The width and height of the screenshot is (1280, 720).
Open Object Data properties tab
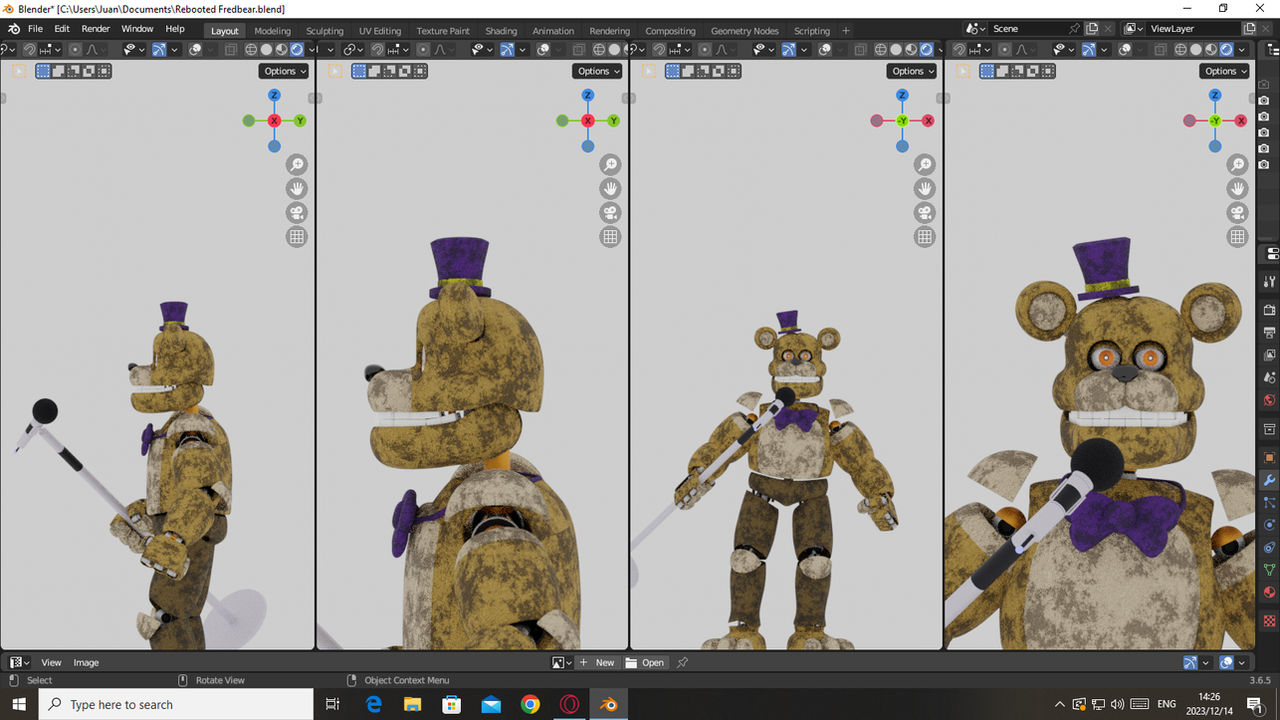click(1270, 570)
